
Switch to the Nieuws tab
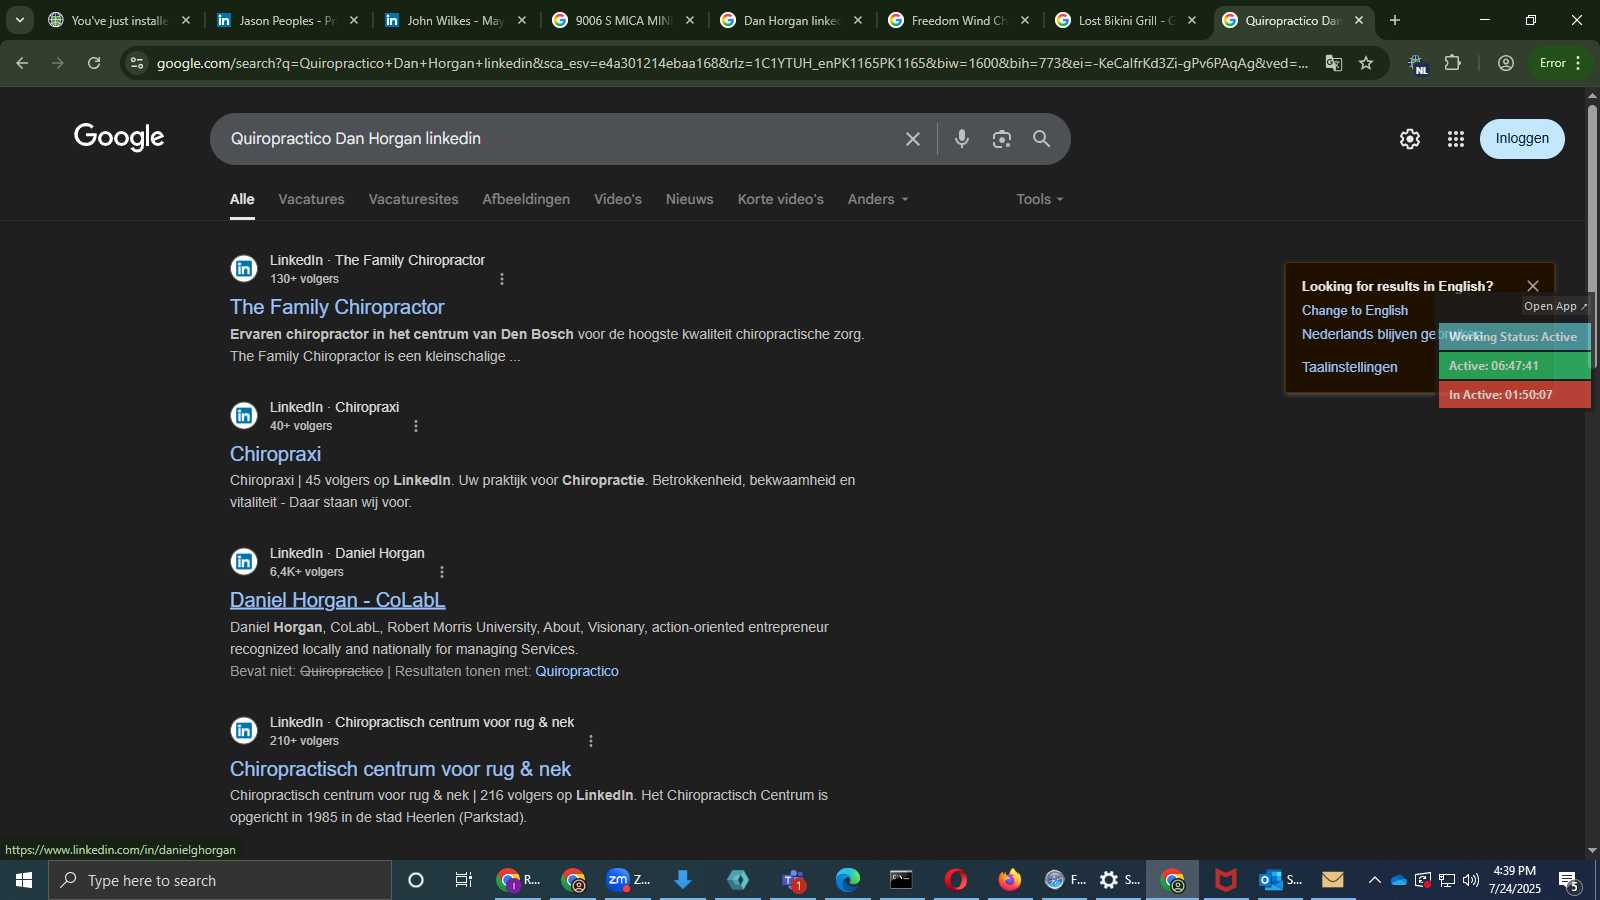(x=690, y=199)
